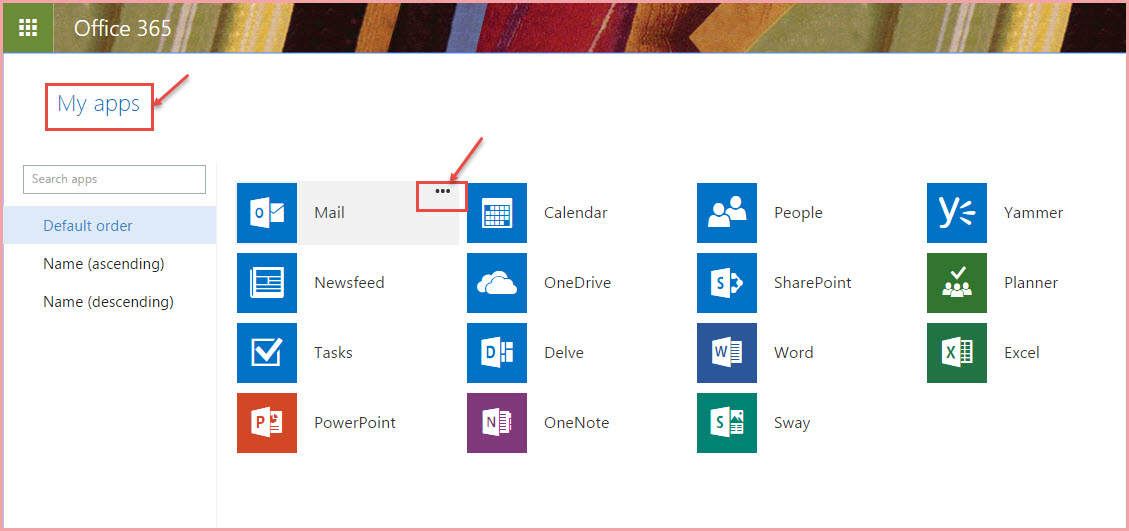Sort apps by Name (descending)
1129x531 pixels.
[x=109, y=303]
